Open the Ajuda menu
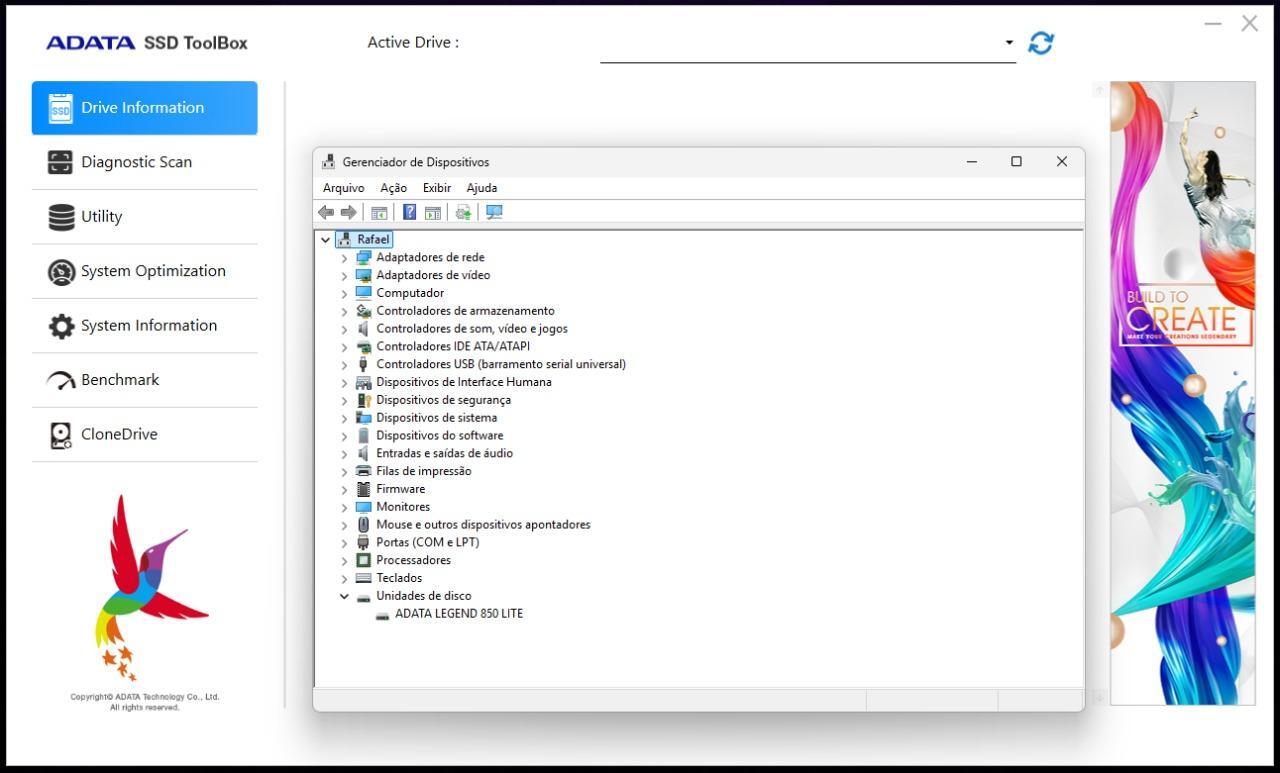 coord(481,188)
